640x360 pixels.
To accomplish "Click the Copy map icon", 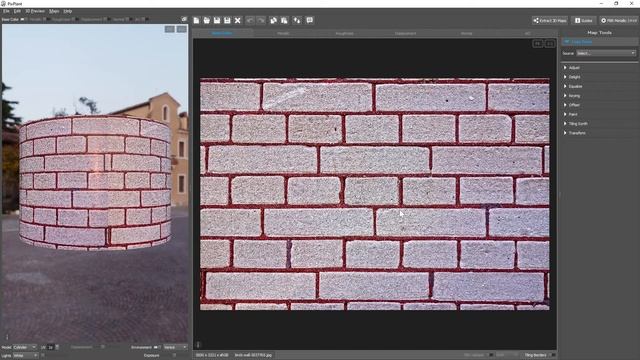I will (x=273, y=20).
